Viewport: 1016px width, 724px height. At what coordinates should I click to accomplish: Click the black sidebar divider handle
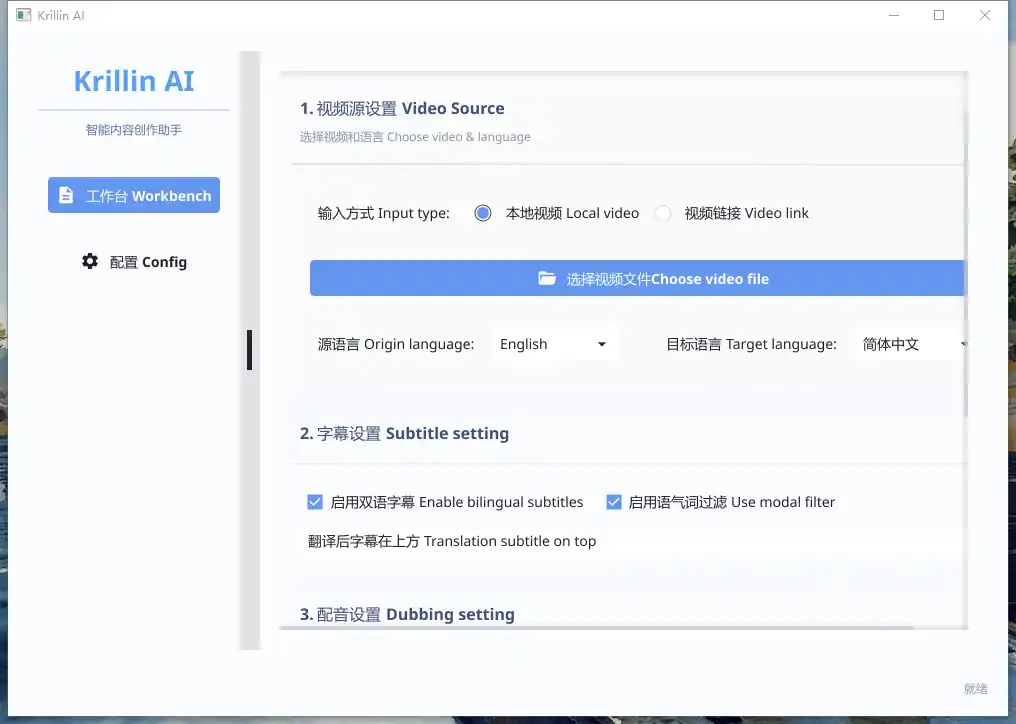[249, 350]
